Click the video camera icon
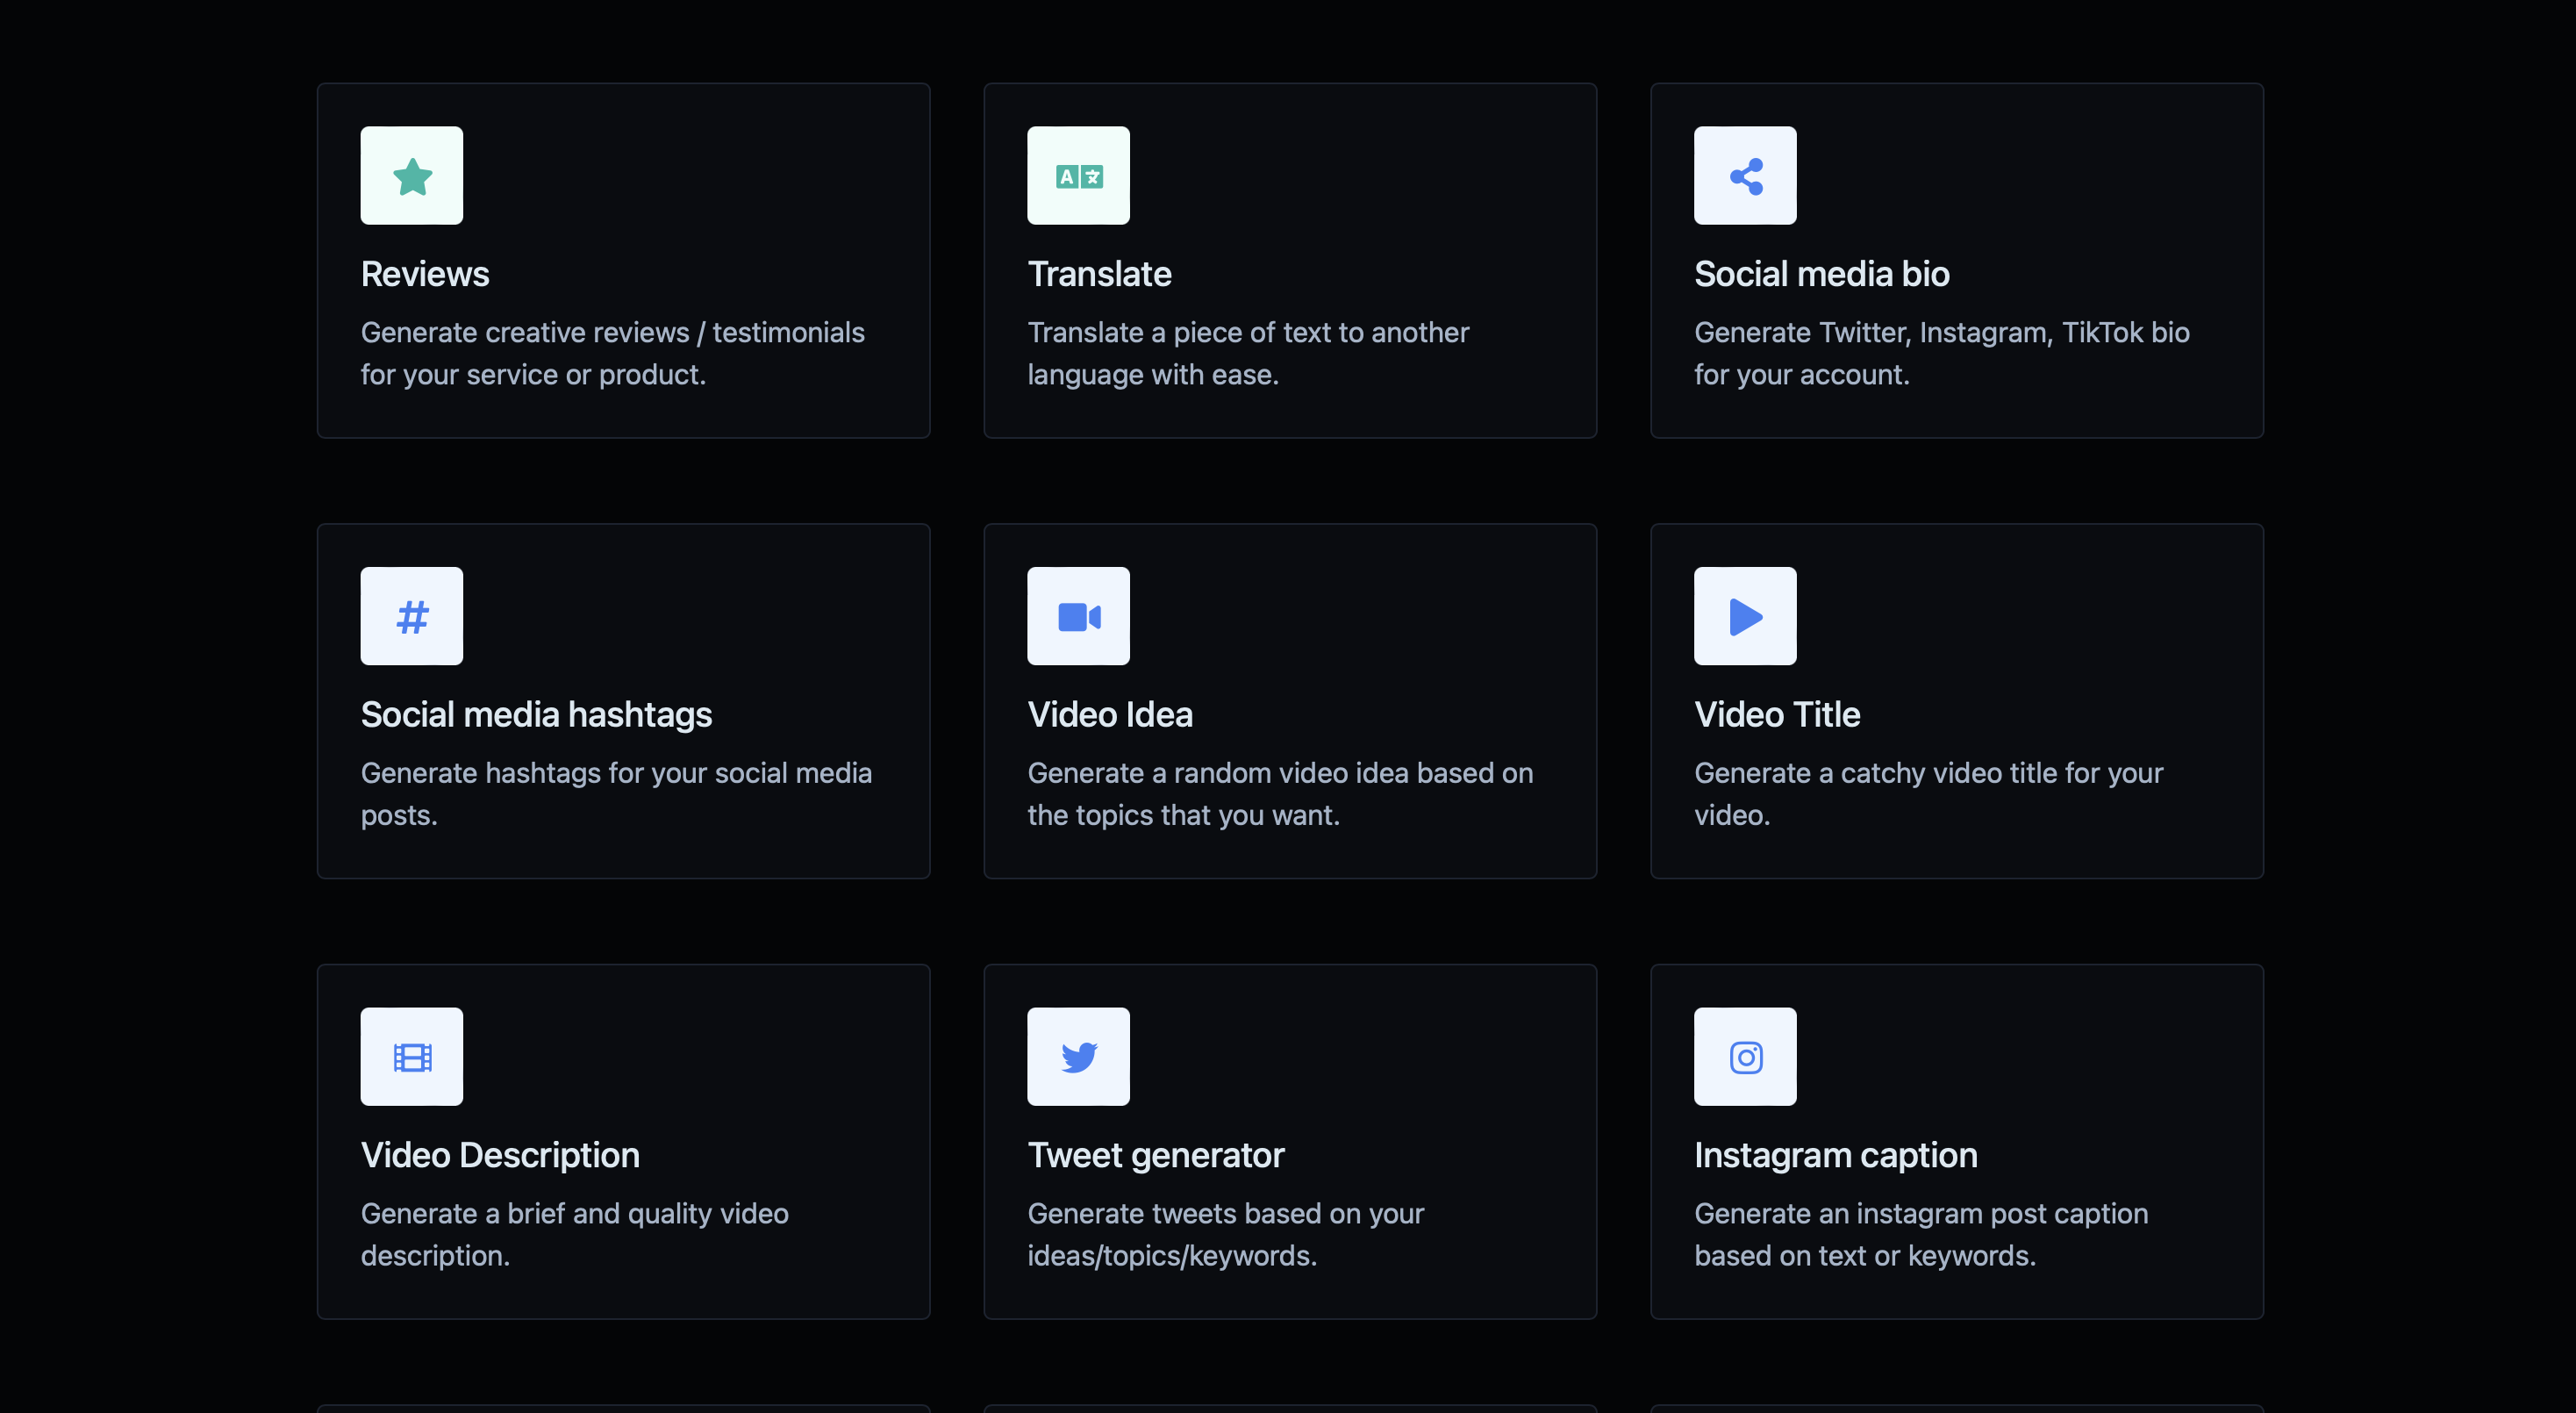This screenshot has height=1413, width=2576. click(x=1078, y=616)
